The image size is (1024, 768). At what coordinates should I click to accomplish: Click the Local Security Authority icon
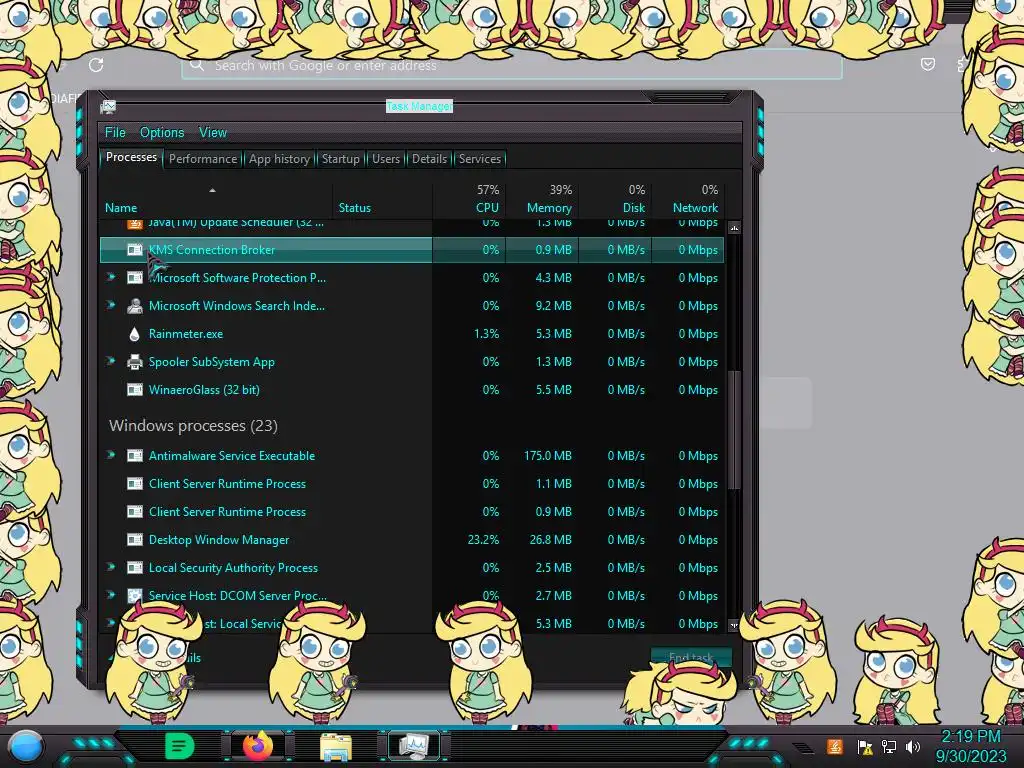pyautogui.click(x=135, y=568)
